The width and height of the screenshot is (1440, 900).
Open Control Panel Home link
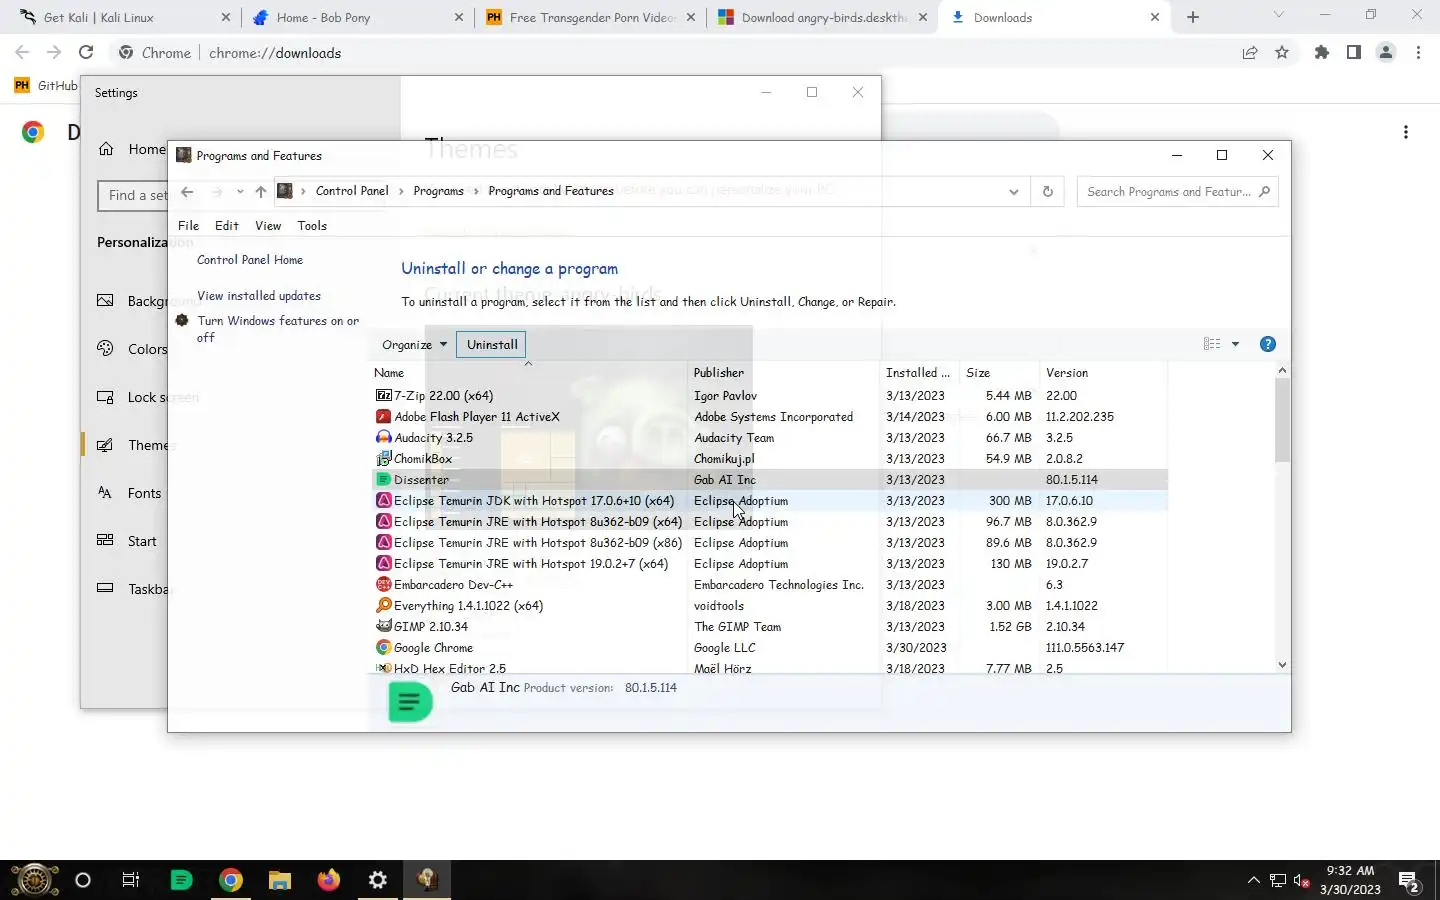250,259
